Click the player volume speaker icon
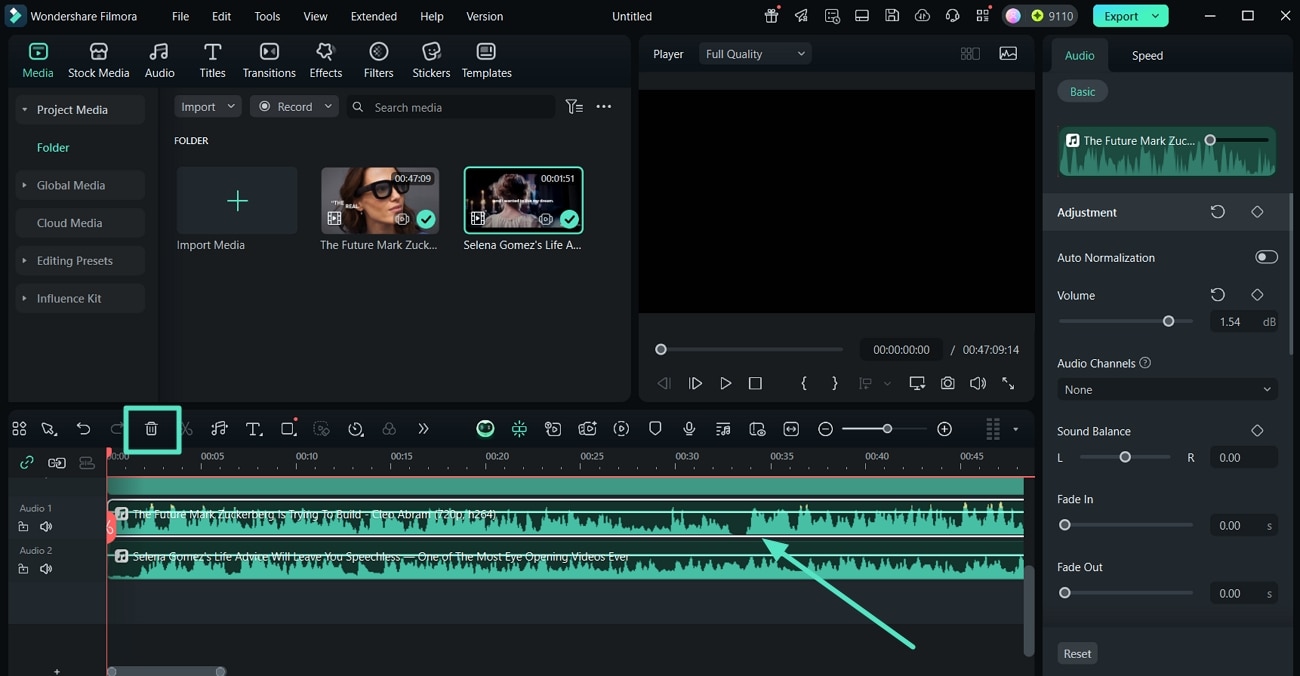This screenshot has width=1300, height=676. point(977,383)
